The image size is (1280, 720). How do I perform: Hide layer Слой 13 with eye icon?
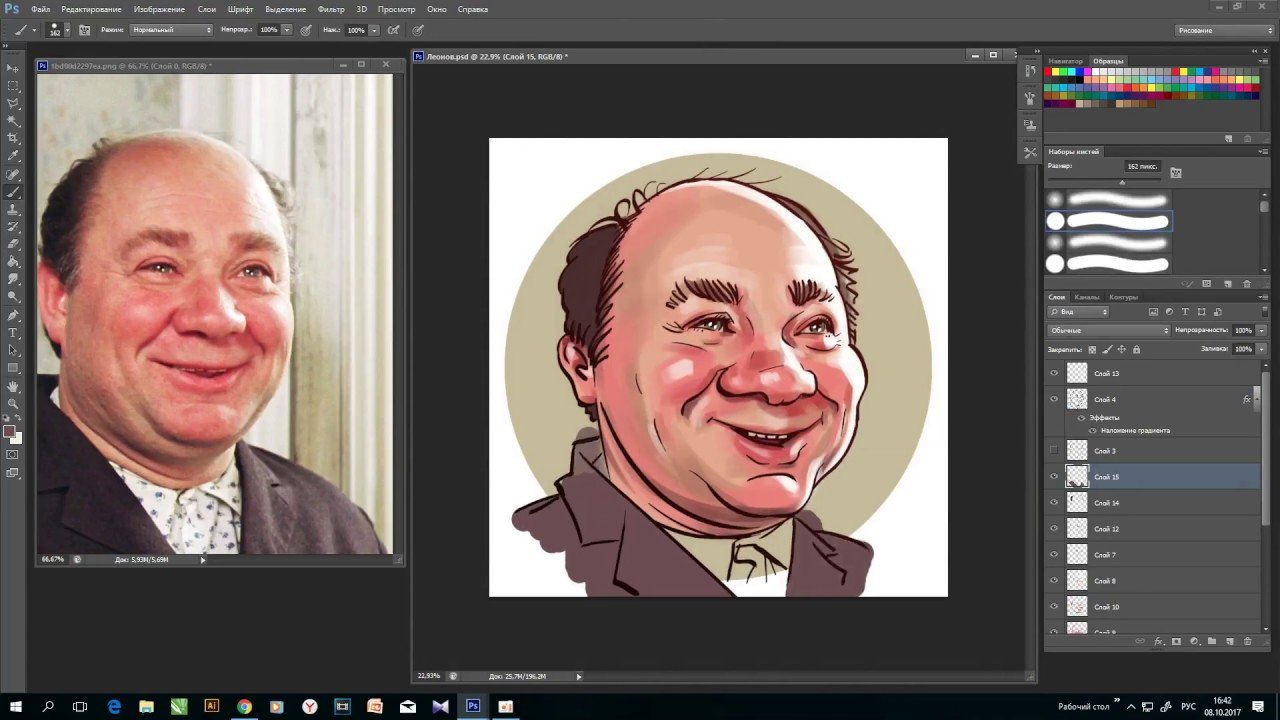1053,373
